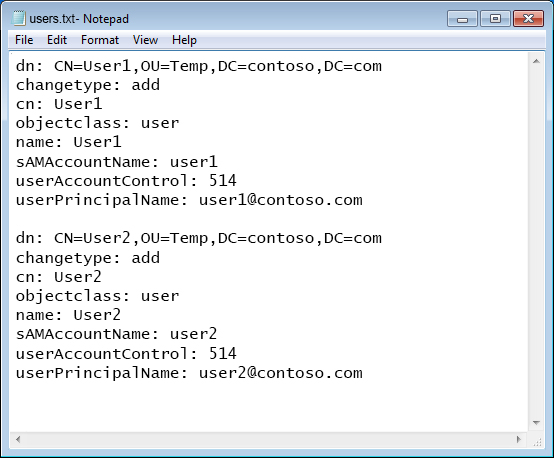Screen dimensions: 554x458
Task: Click the vertical scrollbar up arrow
Action: click(x=536, y=61)
